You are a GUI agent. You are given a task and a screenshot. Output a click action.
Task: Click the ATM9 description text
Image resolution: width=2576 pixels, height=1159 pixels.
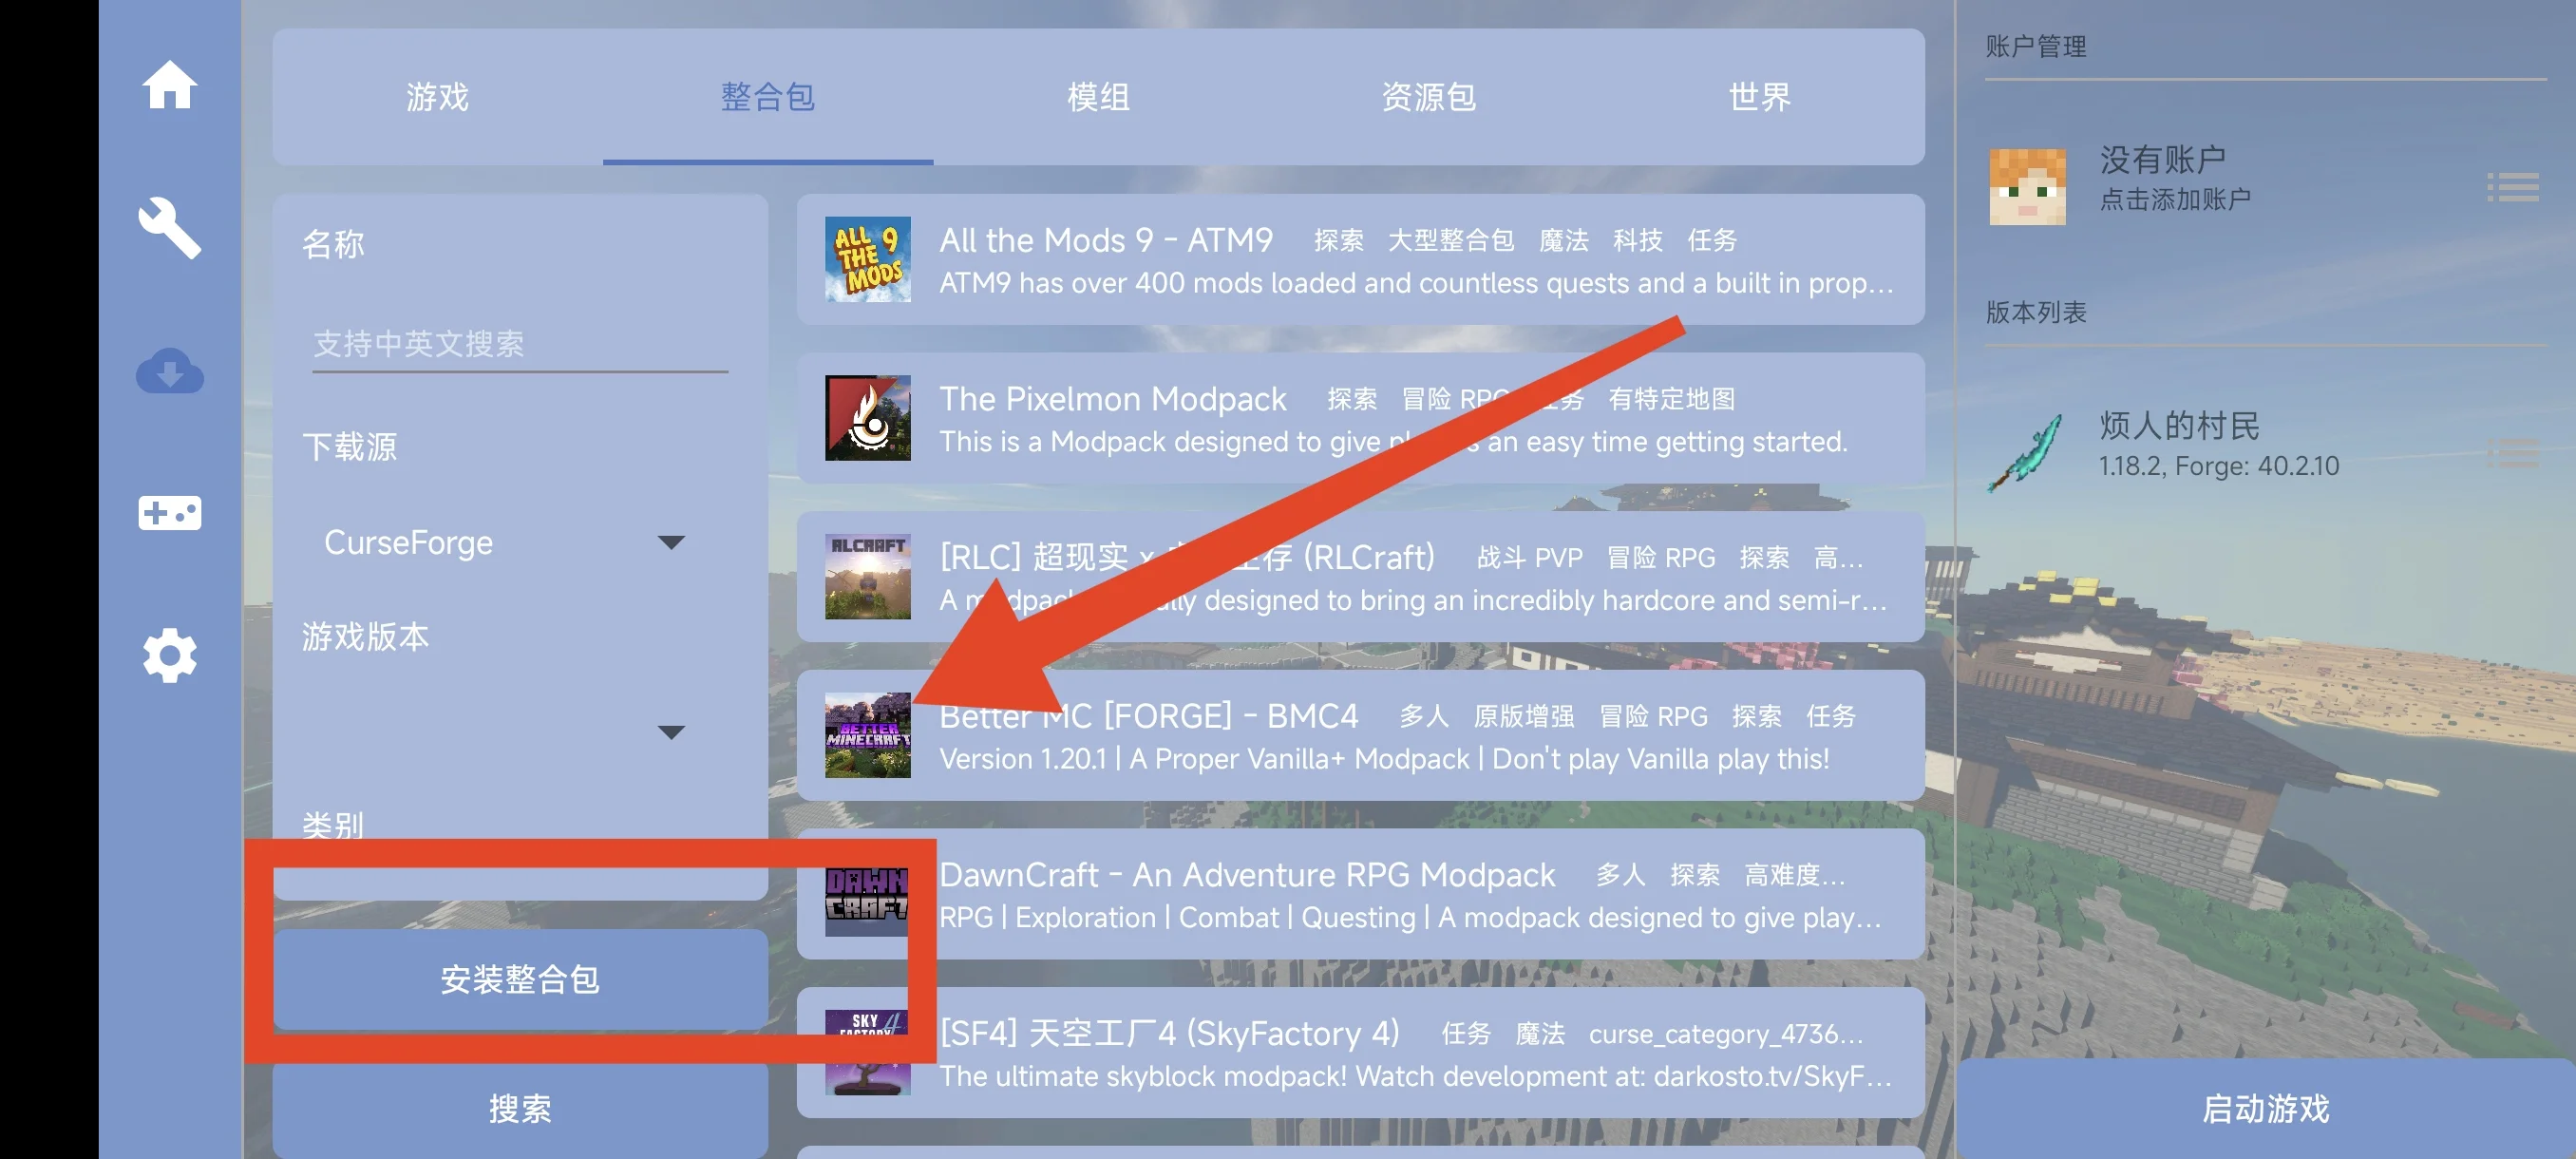(x=1416, y=283)
